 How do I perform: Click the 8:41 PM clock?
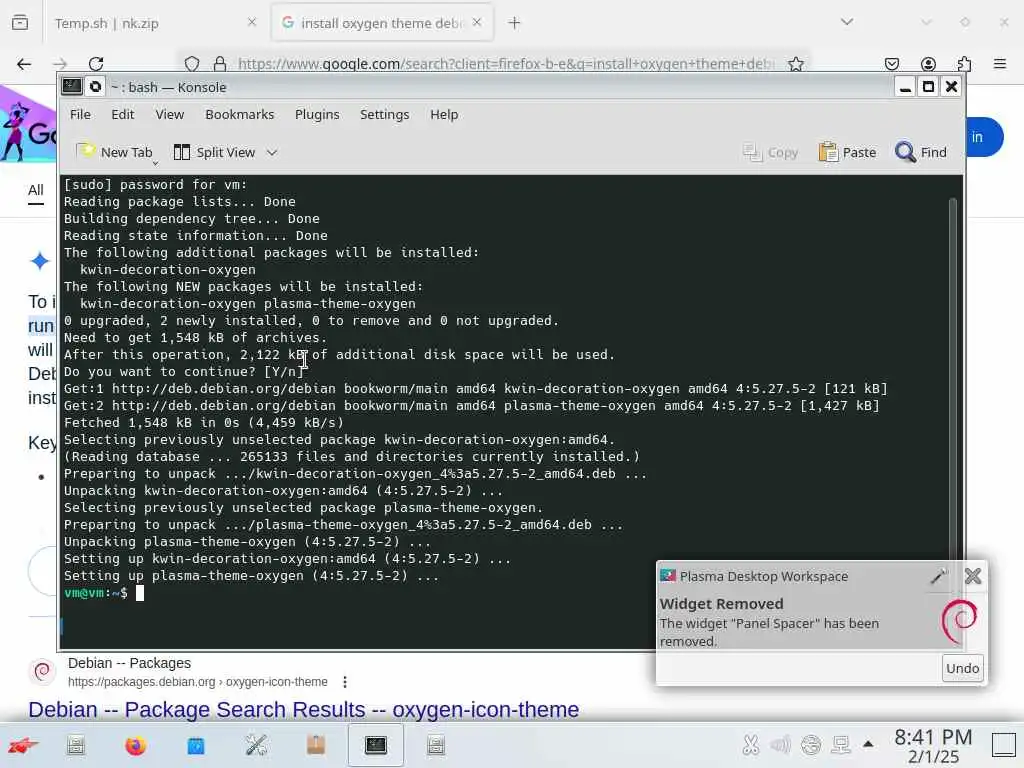click(x=933, y=737)
